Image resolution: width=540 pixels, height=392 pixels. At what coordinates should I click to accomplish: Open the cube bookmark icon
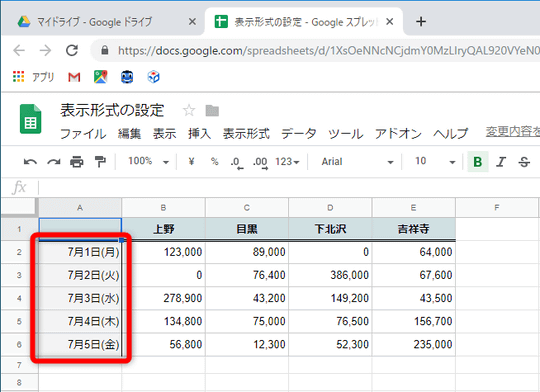pyautogui.click(x=153, y=77)
